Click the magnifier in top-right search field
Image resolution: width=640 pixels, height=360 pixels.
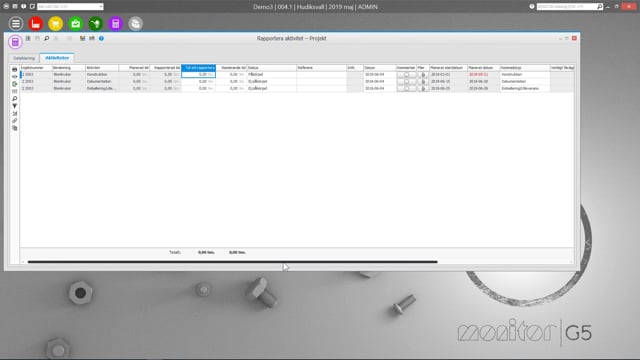(x=600, y=7)
